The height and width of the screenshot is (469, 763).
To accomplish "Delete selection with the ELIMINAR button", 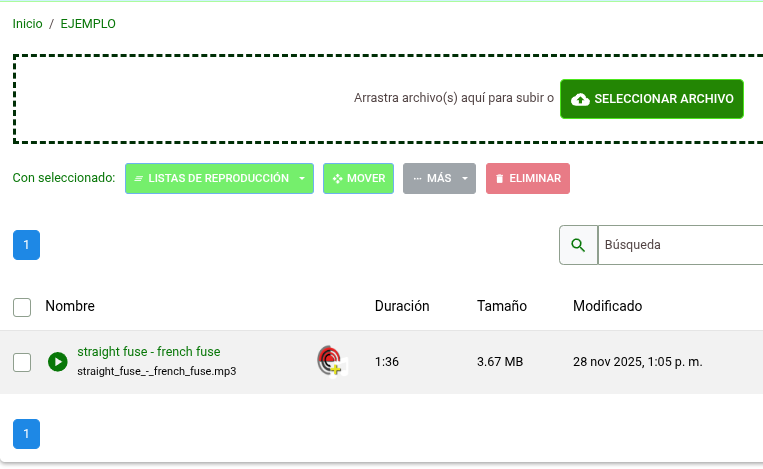I will [x=527, y=179].
